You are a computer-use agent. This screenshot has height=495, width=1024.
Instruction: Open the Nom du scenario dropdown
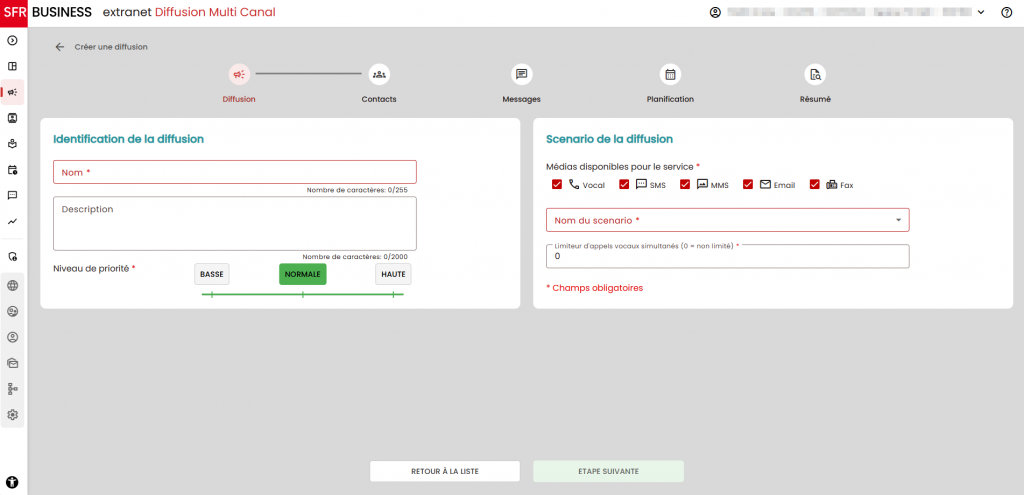[x=727, y=220]
